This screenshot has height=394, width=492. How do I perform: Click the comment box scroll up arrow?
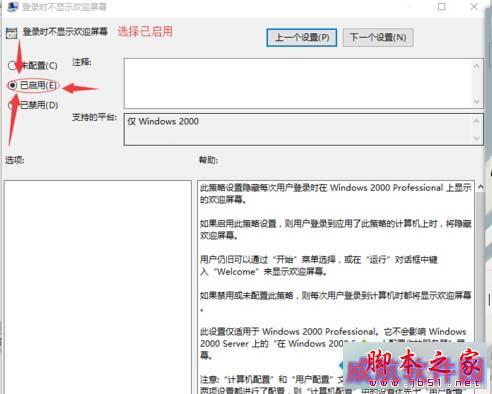pos(477,66)
